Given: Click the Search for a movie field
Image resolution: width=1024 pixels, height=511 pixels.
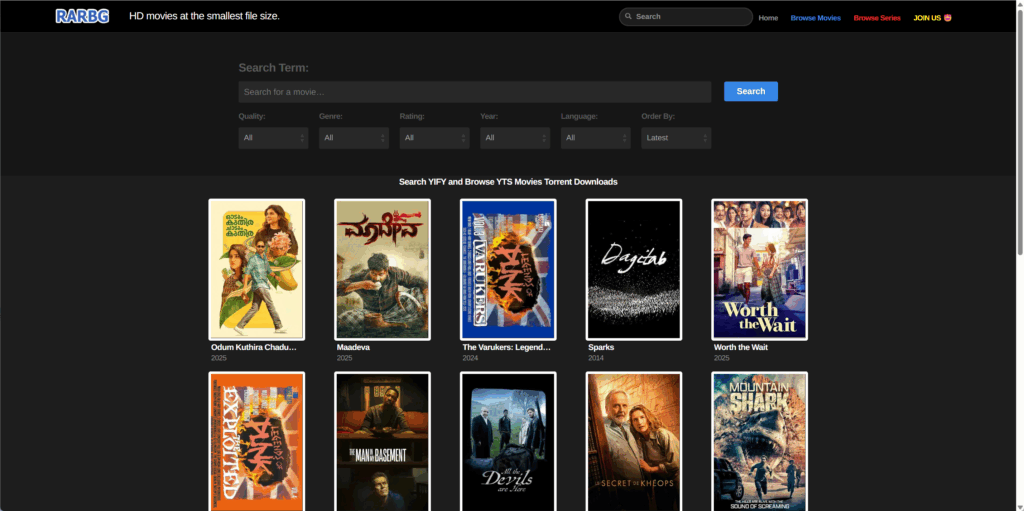Looking at the screenshot, I should tap(474, 92).
